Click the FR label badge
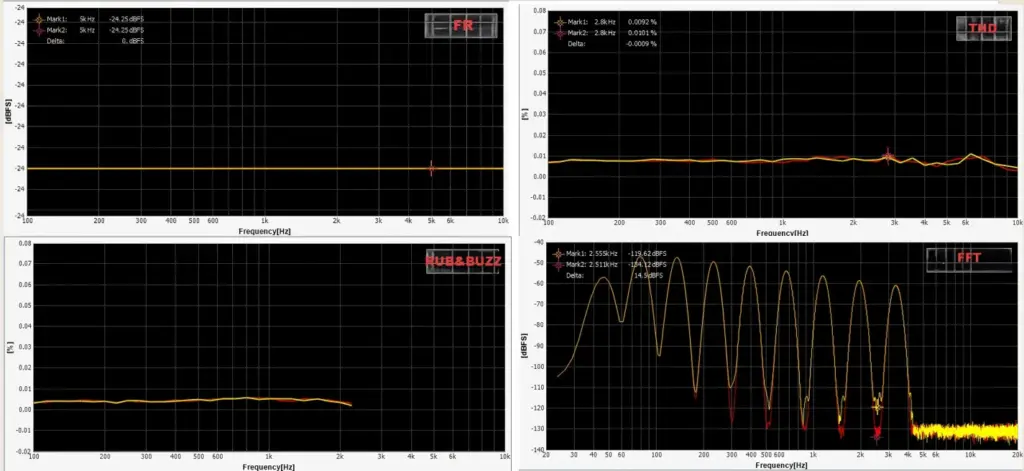 click(463, 26)
